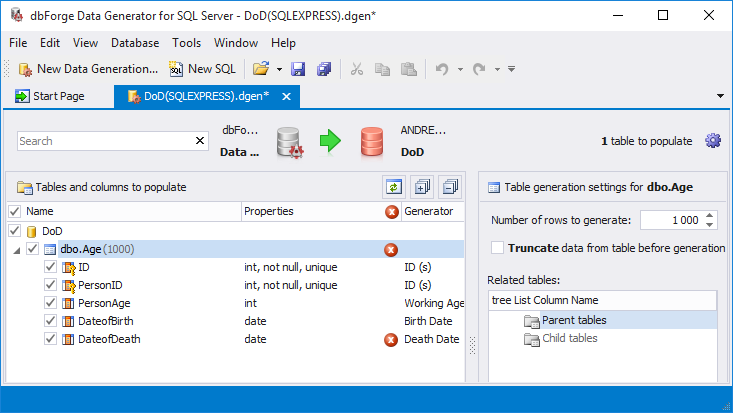Select the Birth Date generator cell
The image size is (733, 413).
click(433, 321)
